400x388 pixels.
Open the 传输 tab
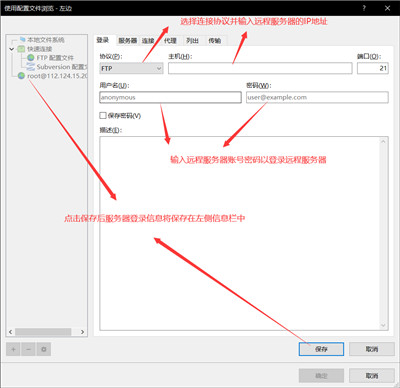pyautogui.click(x=215, y=41)
